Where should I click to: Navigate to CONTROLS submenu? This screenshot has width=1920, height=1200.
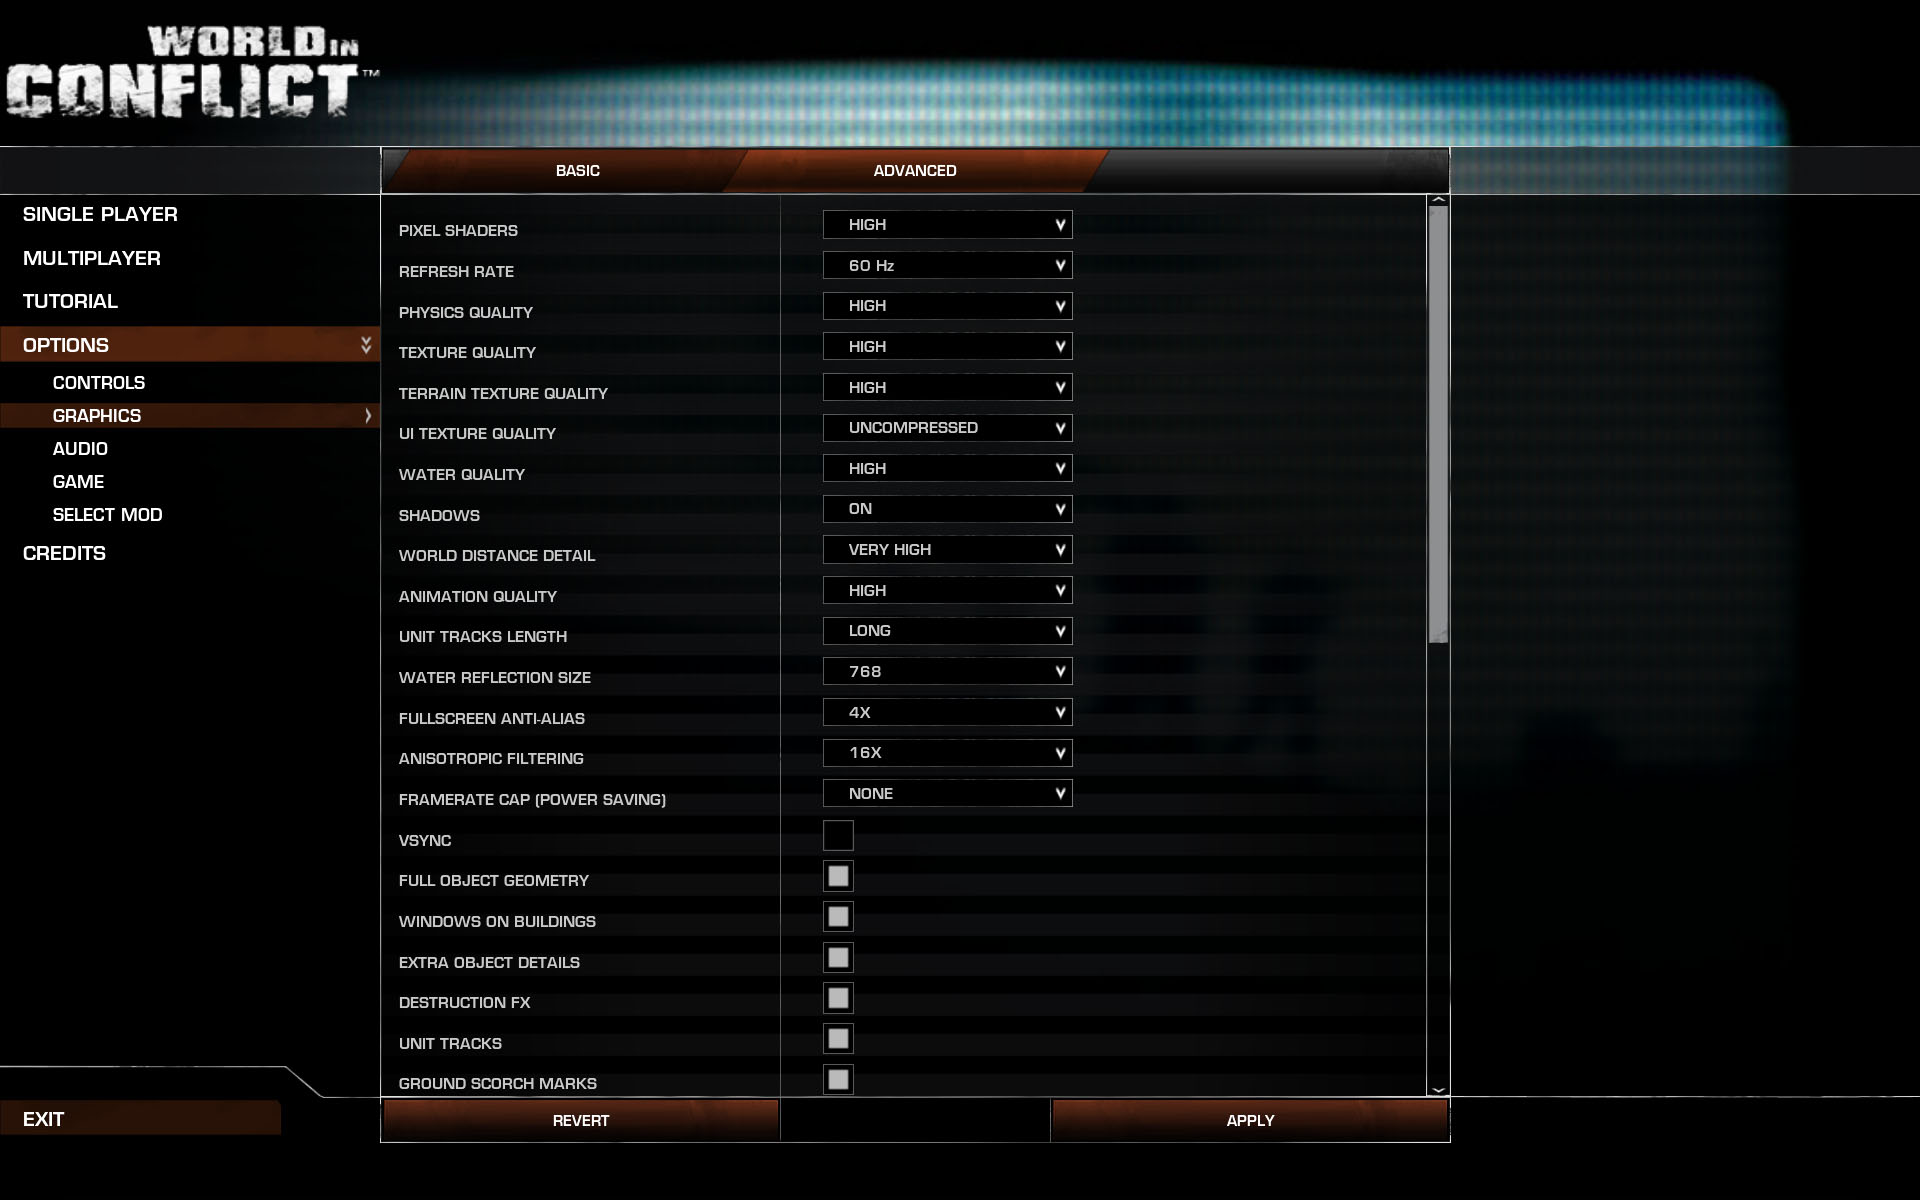(x=100, y=382)
